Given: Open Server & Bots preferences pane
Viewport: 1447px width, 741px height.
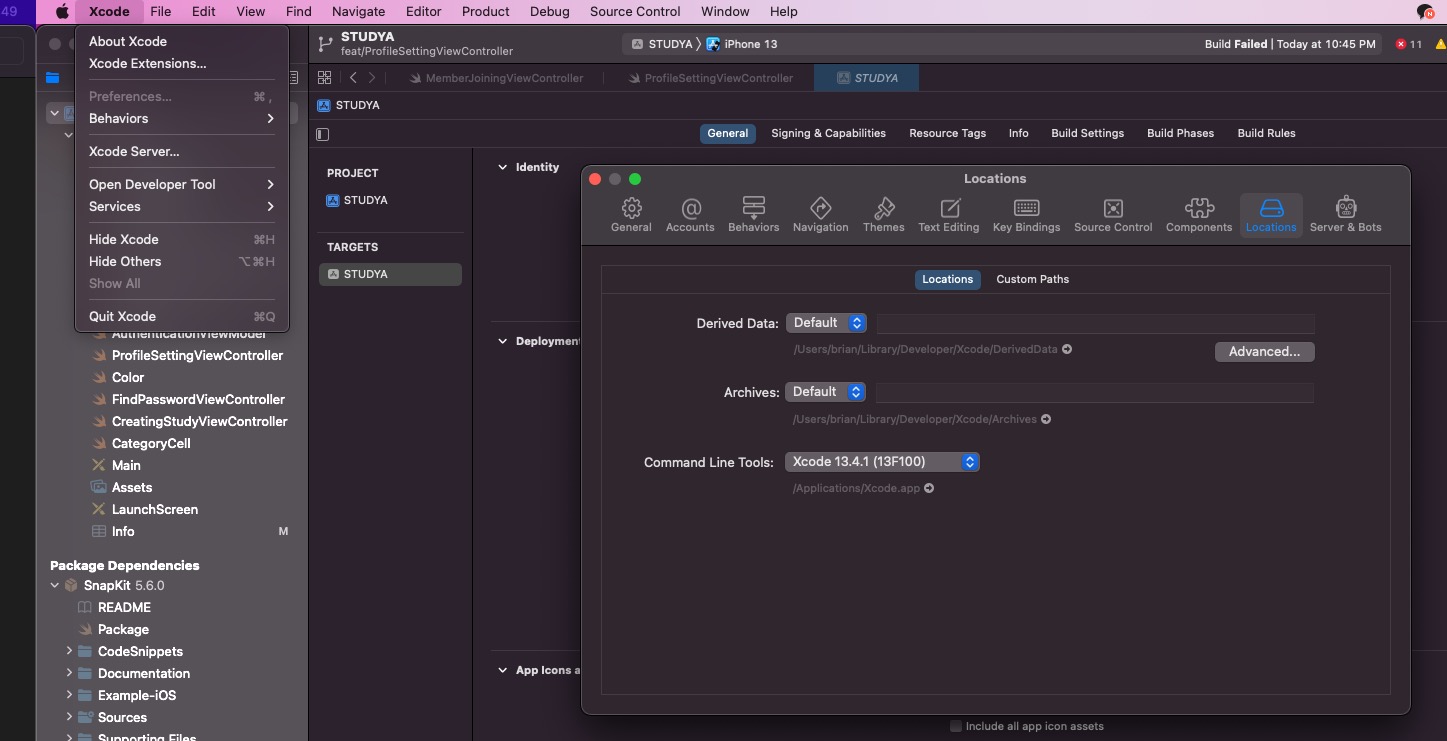Looking at the screenshot, I should pyautogui.click(x=1345, y=214).
